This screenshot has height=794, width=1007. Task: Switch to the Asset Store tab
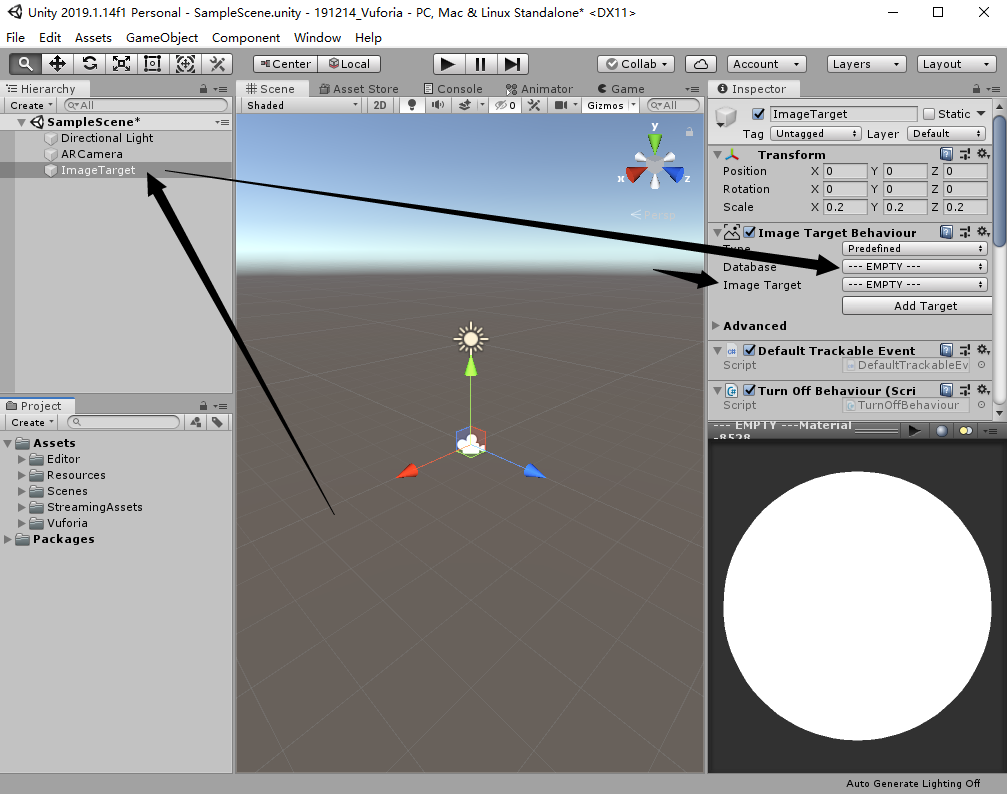[359, 89]
